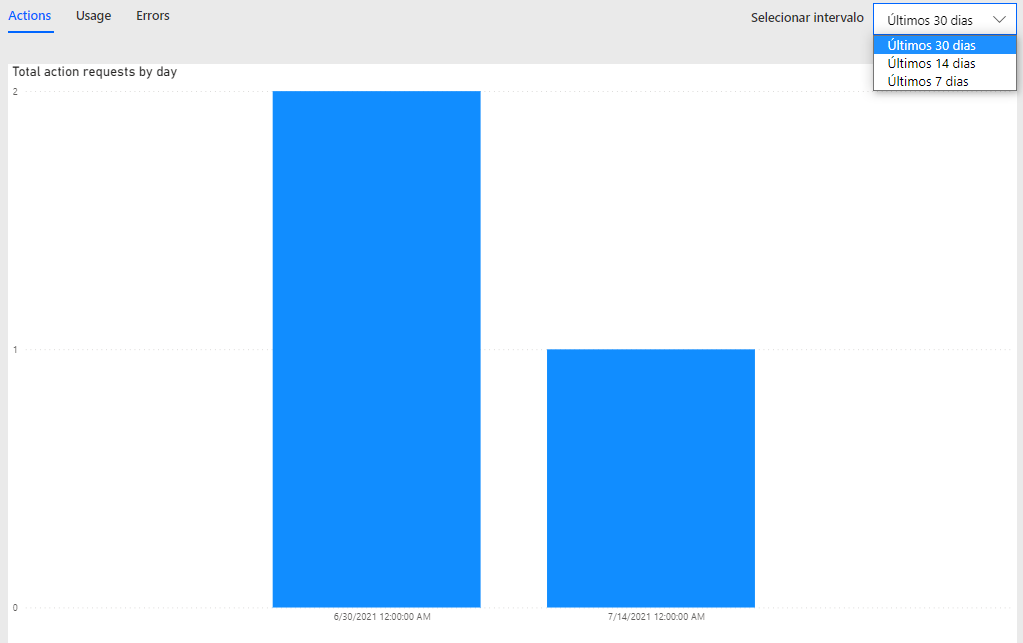Click the y-axis value 2
The image size is (1023, 643).
(x=15, y=91)
